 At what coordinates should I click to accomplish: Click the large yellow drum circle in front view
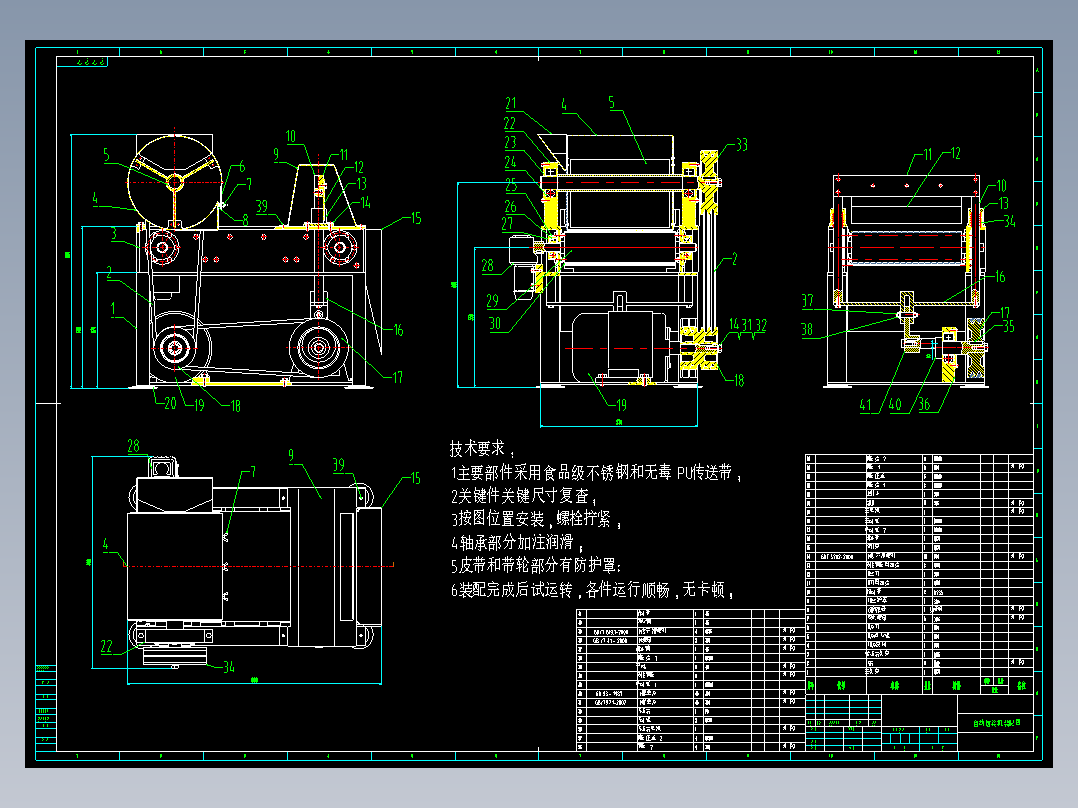pos(174,182)
